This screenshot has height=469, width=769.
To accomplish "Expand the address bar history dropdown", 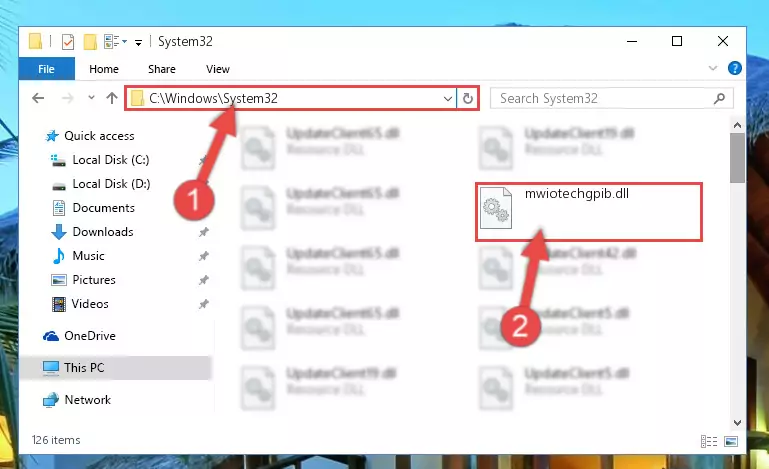I will pyautogui.click(x=447, y=99).
